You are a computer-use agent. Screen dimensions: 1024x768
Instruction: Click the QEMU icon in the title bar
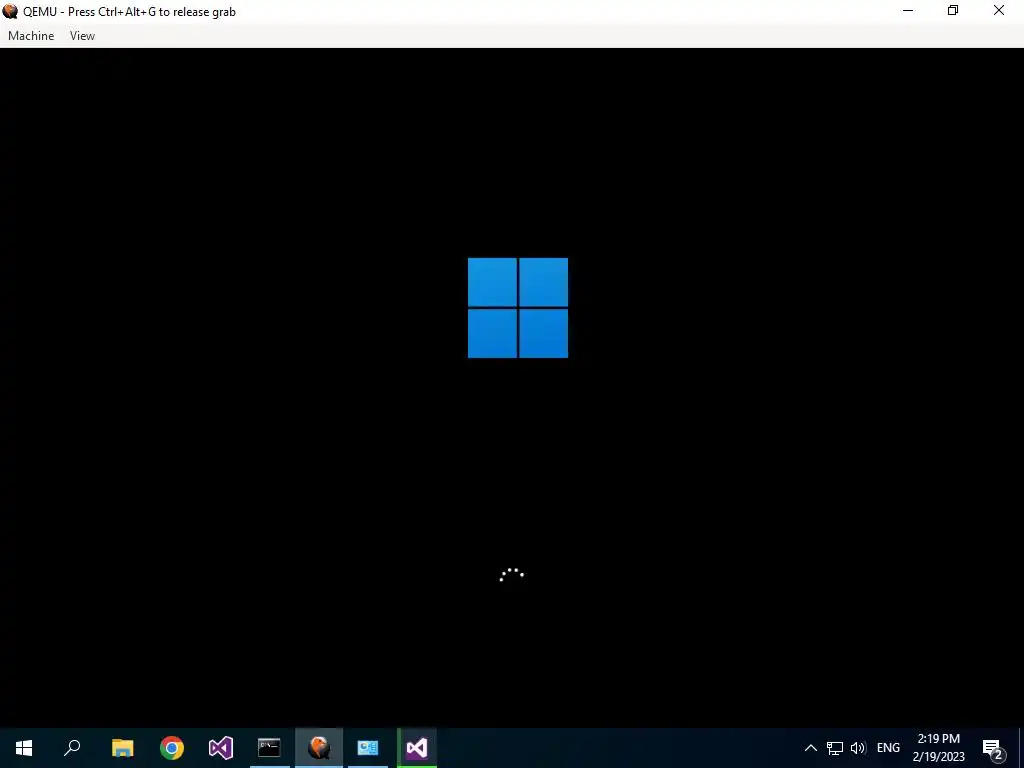(x=10, y=11)
